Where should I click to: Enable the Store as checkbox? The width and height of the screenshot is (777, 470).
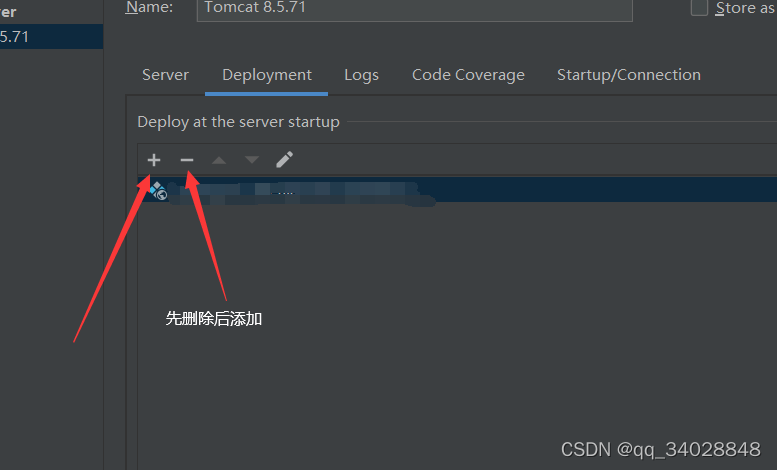pos(699,7)
